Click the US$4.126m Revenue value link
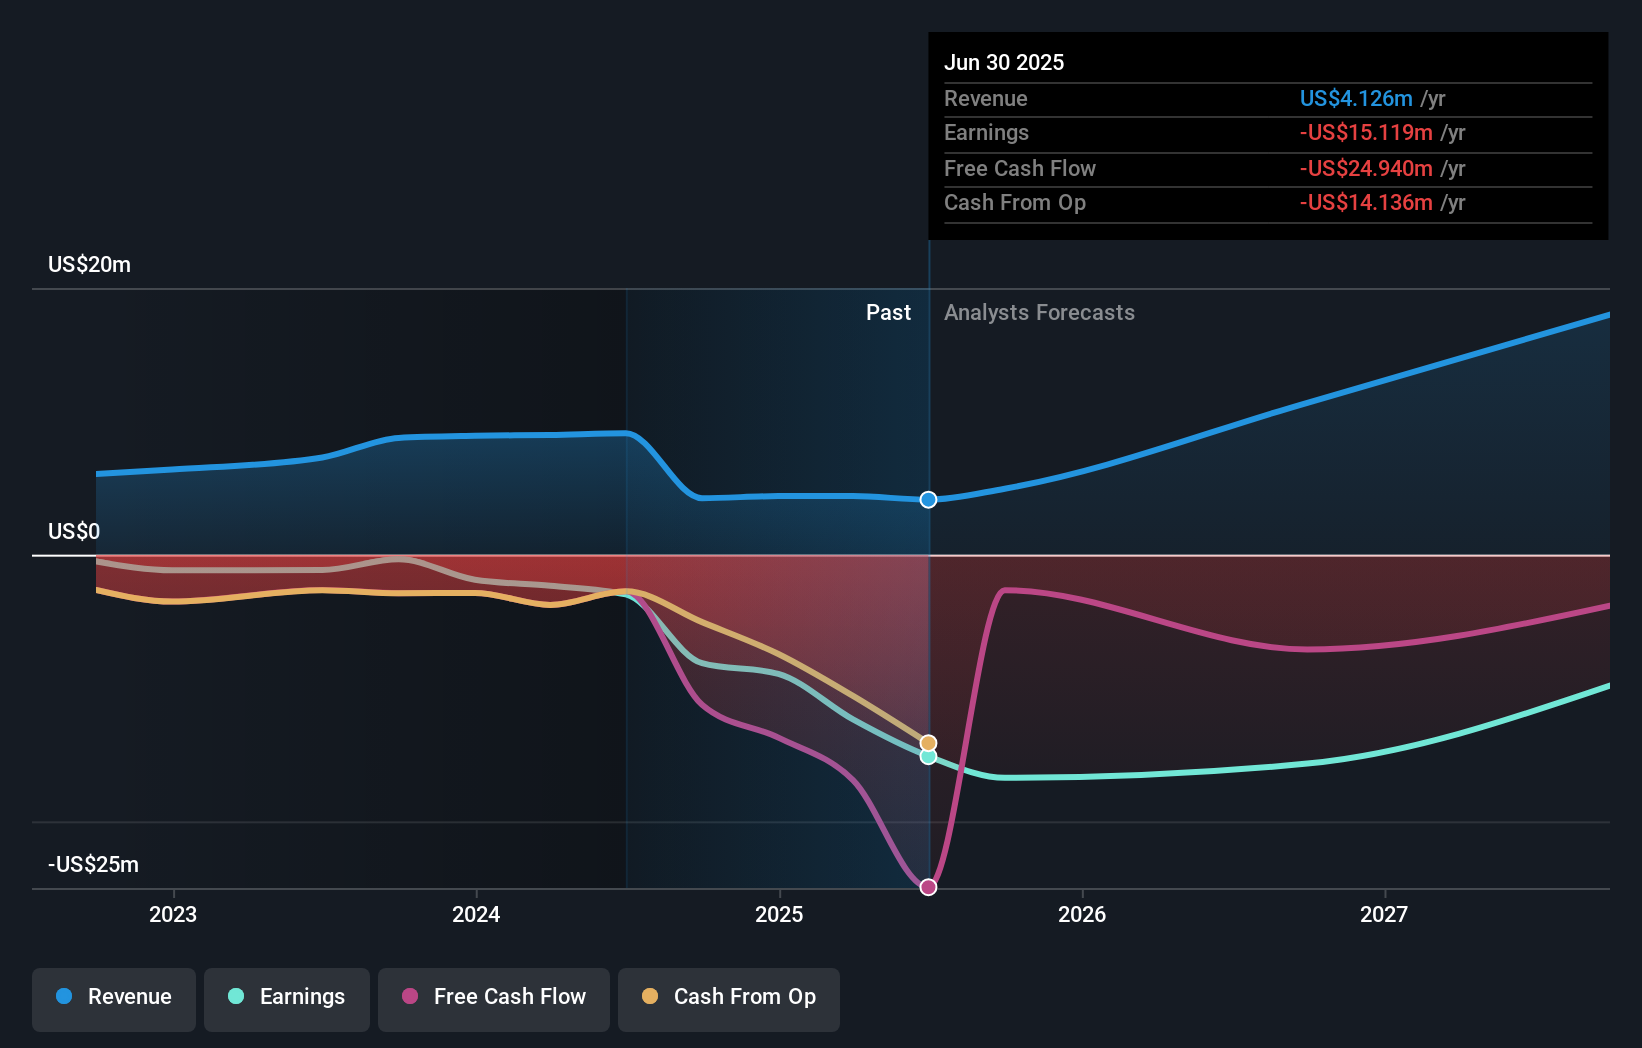The width and height of the screenshot is (1642, 1048). tap(1355, 98)
